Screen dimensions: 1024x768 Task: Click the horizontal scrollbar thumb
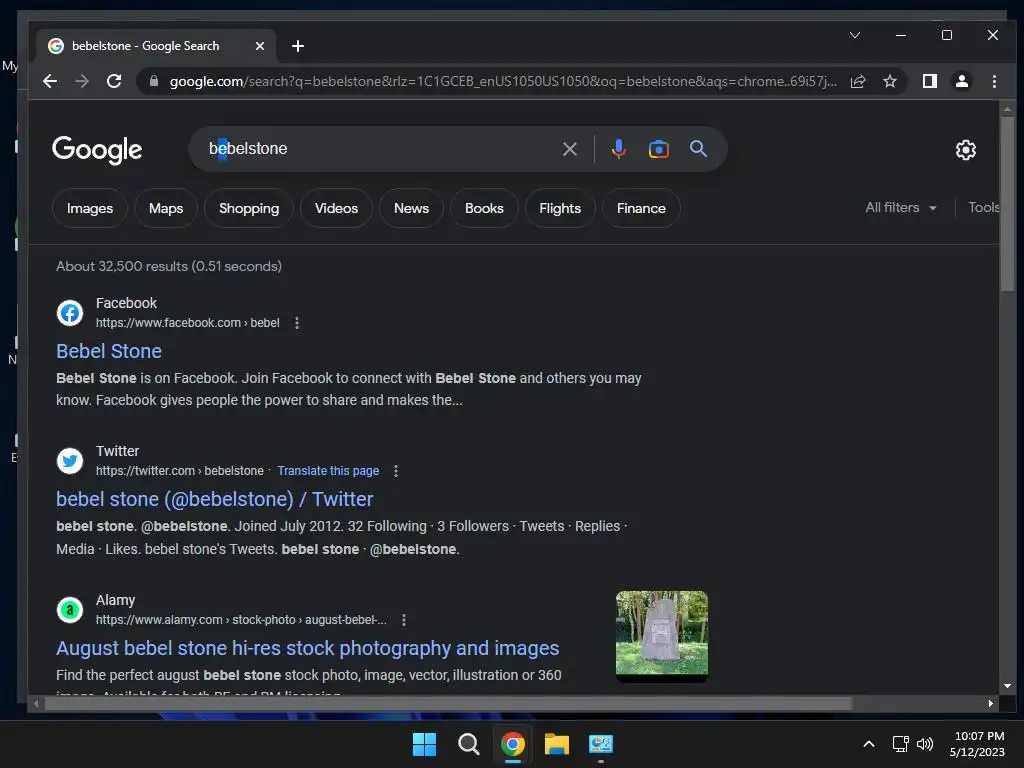[x=448, y=703]
